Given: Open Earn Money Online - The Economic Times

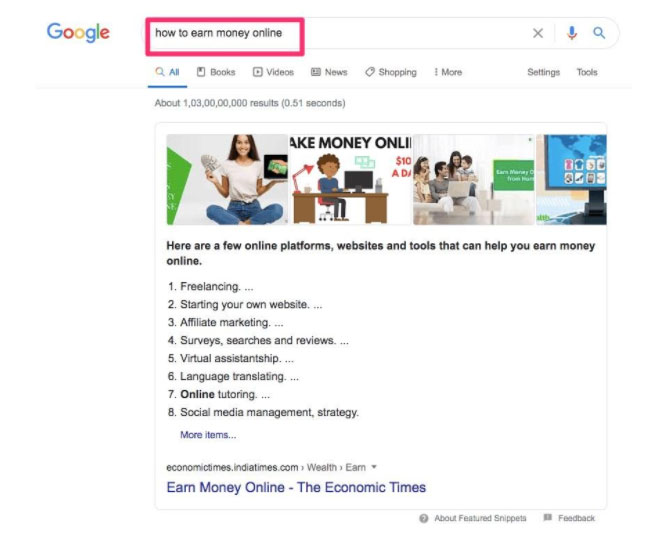Looking at the screenshot, I should tap(296, 487).
